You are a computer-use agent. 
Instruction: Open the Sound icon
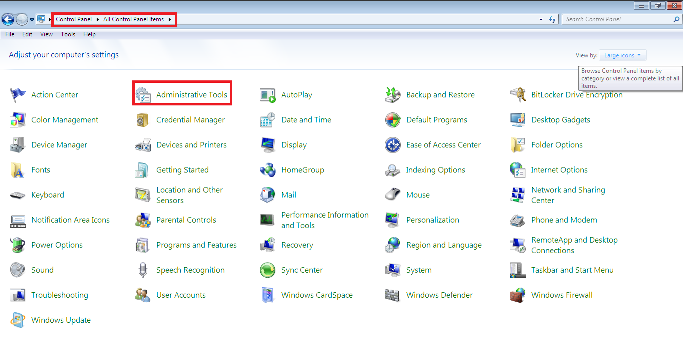tap(17, 270)
